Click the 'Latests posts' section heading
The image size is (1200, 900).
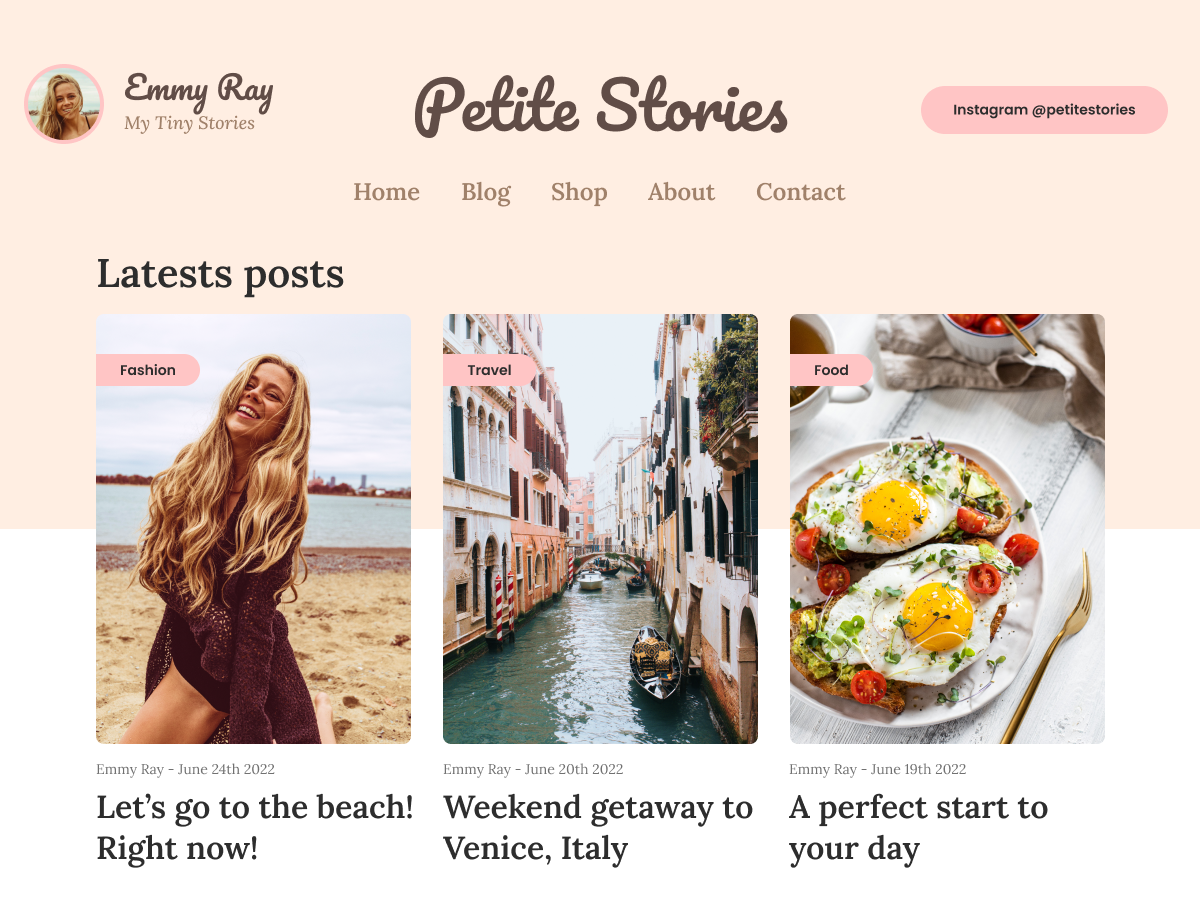(220, 274)
